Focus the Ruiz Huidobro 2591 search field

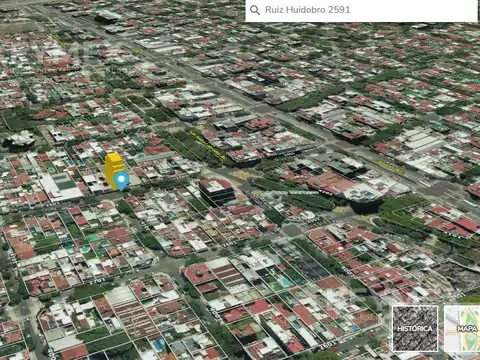click(x=362, y=10)
